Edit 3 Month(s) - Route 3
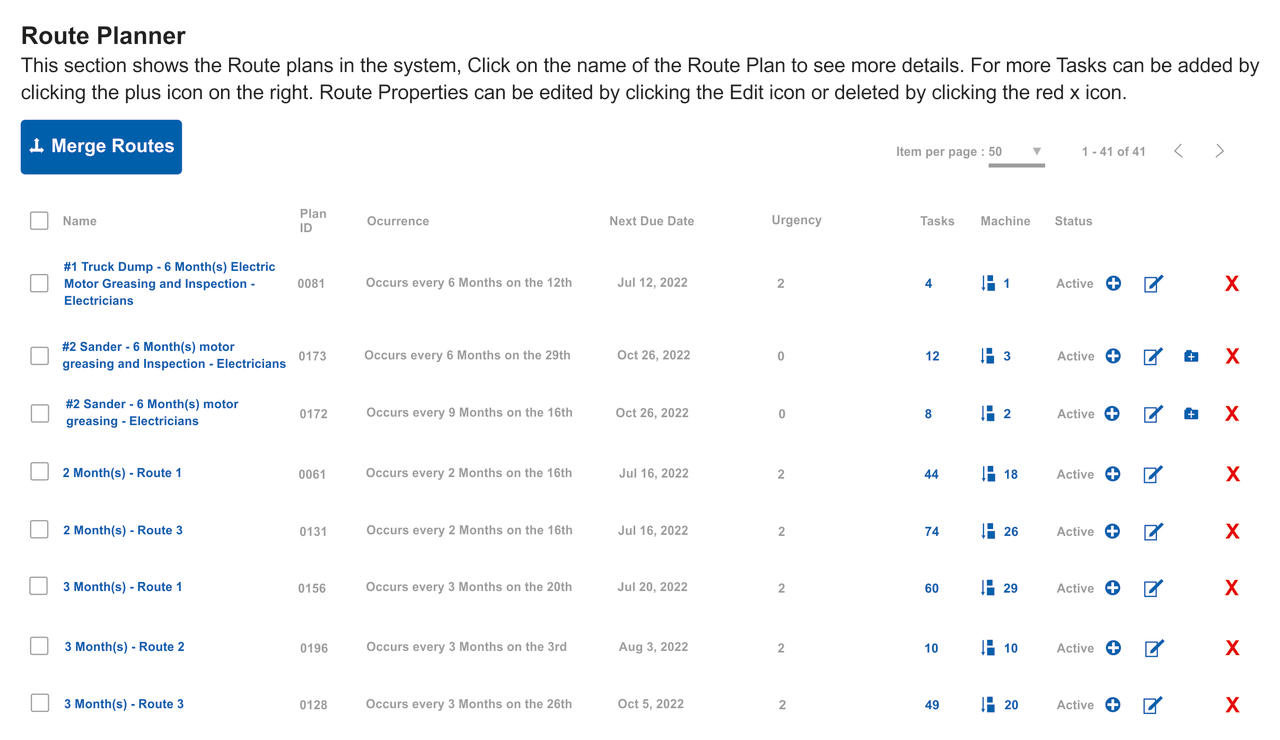1280x740 pixels. [x=1153, y=706]
